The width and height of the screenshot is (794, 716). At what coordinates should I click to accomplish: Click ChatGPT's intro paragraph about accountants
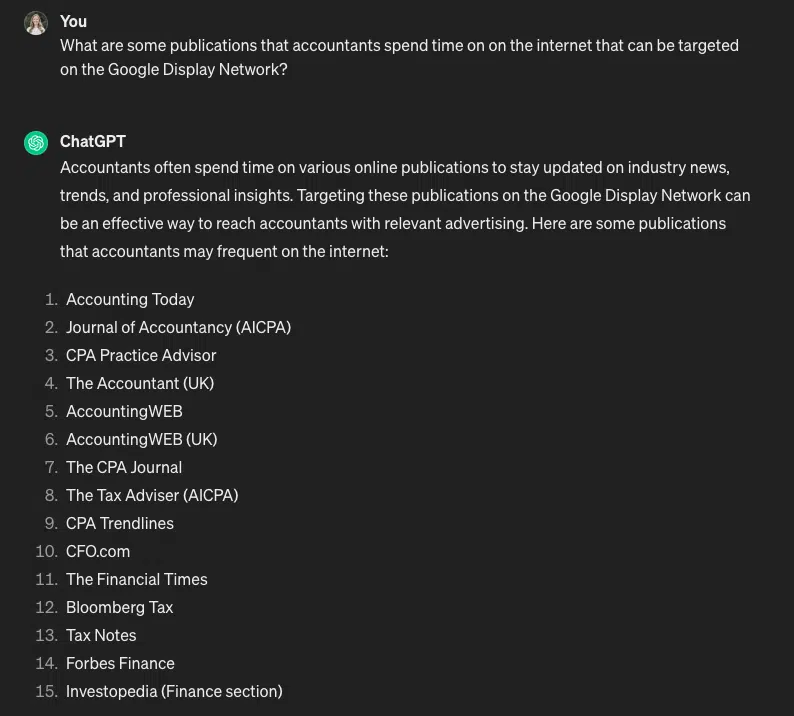pyautogui.click(x=405, y=209)
